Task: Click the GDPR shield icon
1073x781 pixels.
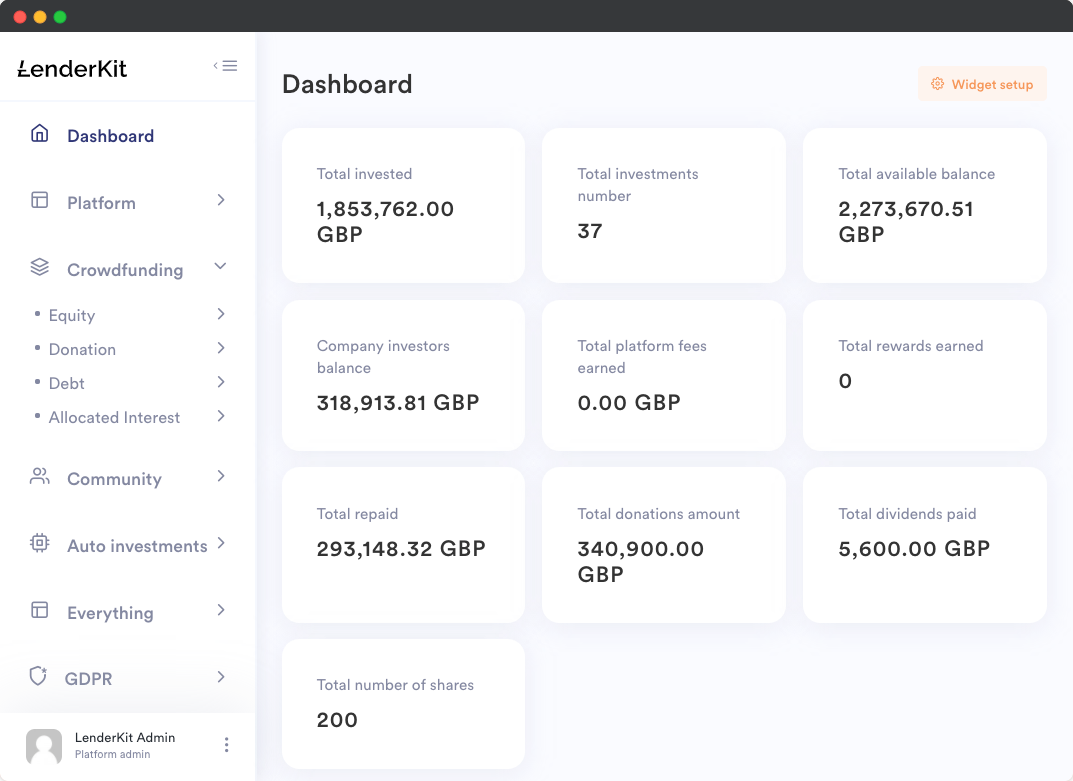Action: tap(38, 675)
